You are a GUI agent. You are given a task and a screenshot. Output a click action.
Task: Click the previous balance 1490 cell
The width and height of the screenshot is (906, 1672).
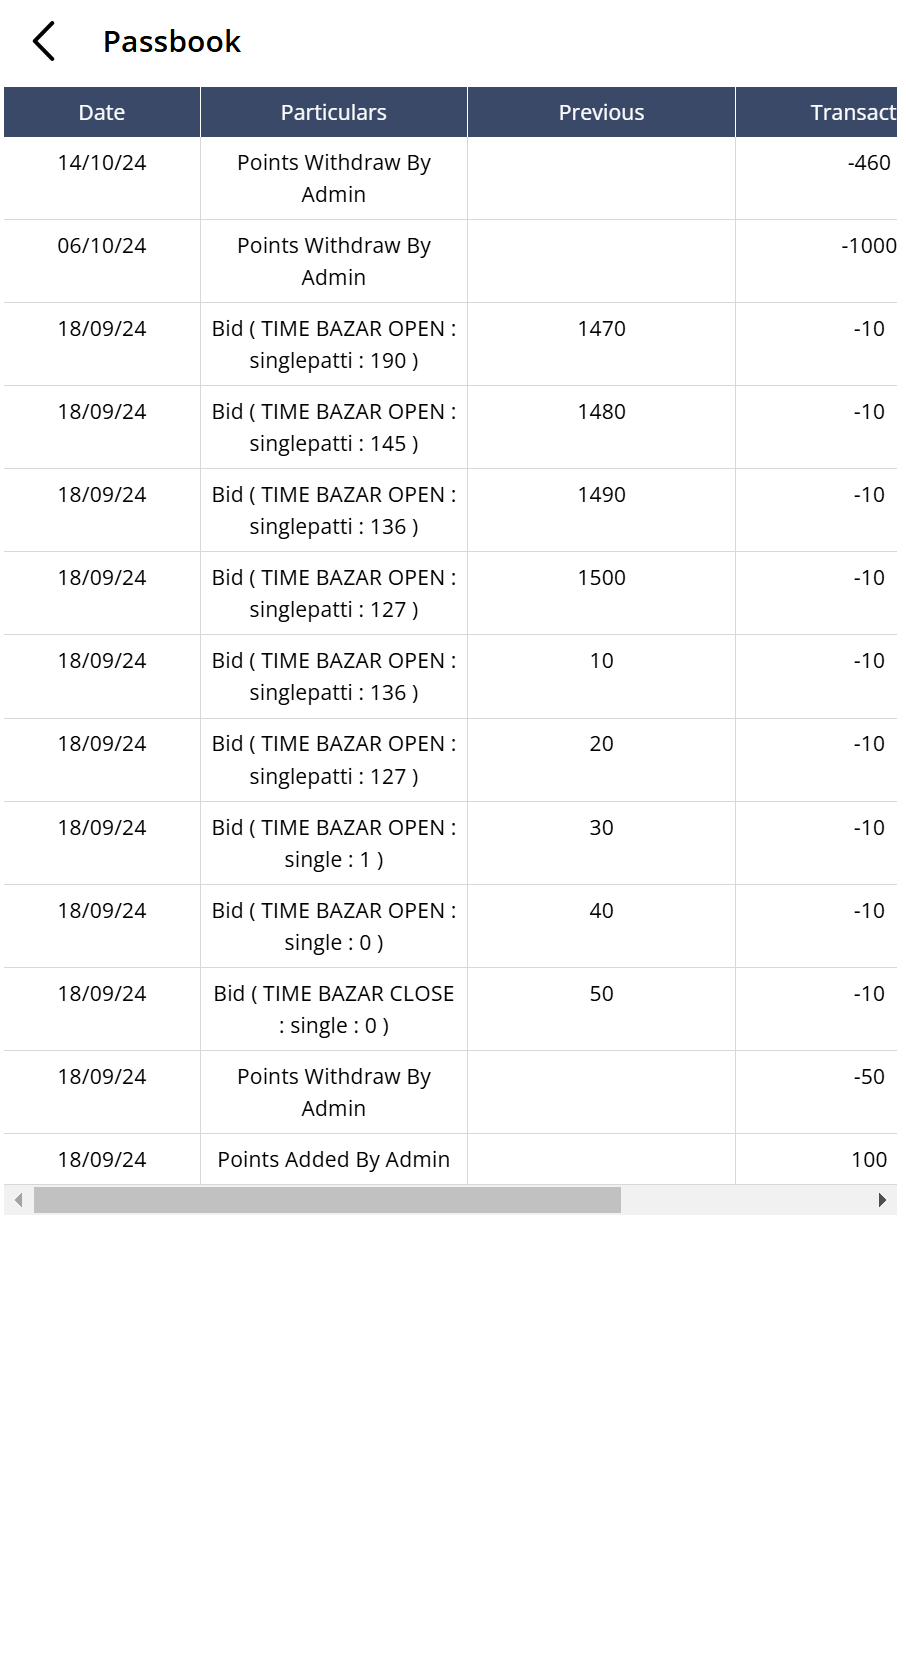pos(601,495)
